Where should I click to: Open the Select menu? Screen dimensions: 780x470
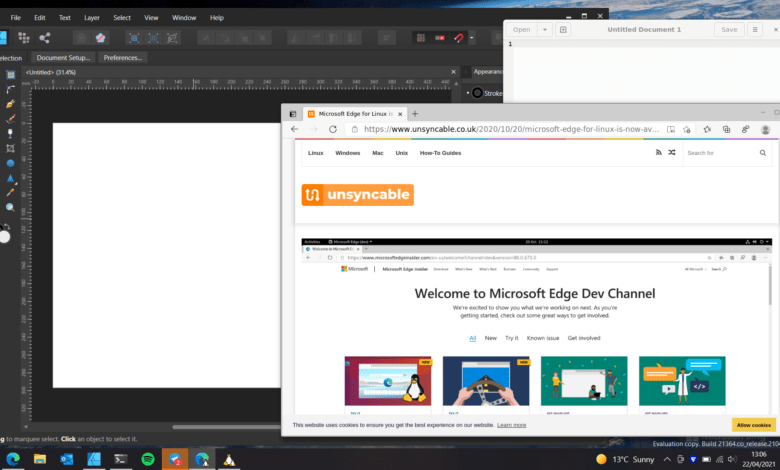click(122, 17)
